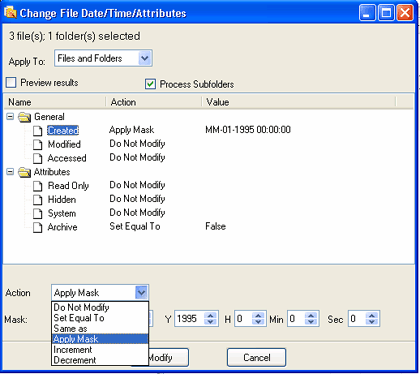
Task: Click Do Not Modify in Modified row
Action: 137,144
